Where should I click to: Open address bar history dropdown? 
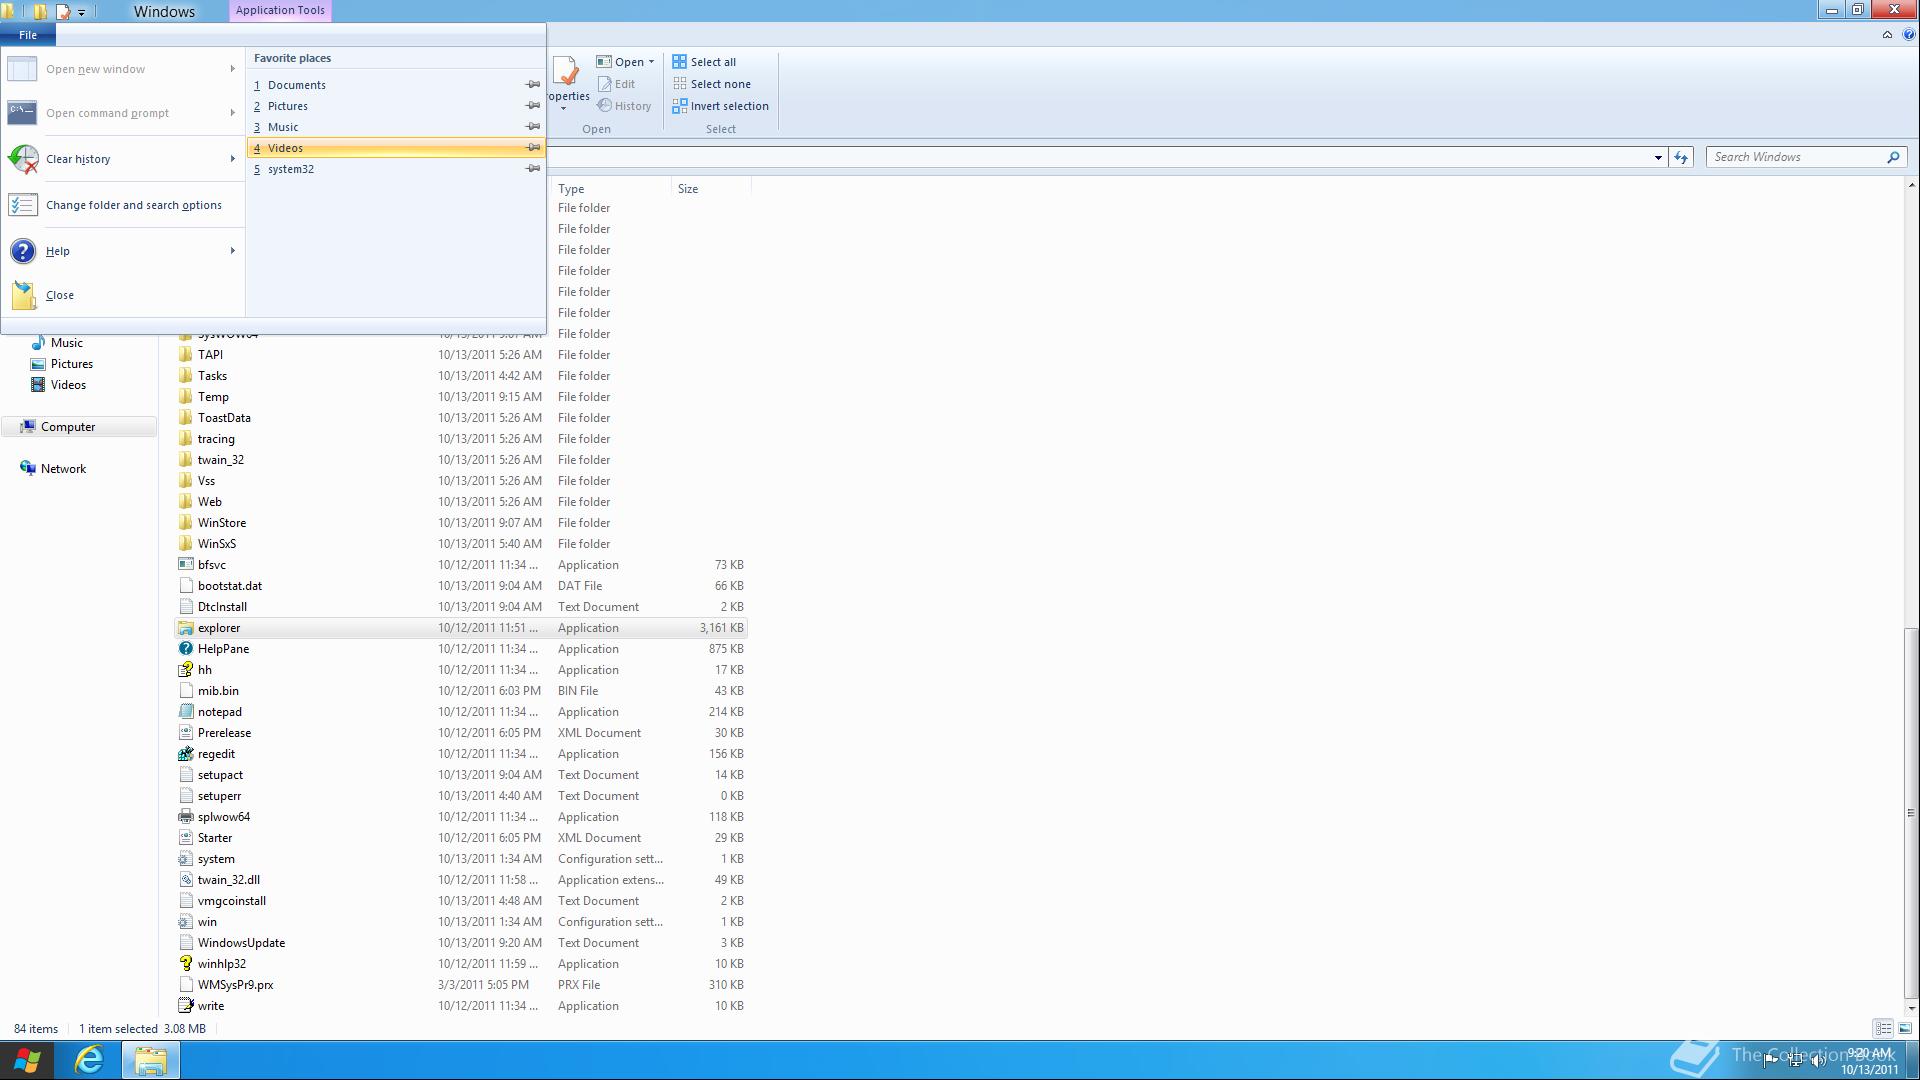(x=1658, y=157)
